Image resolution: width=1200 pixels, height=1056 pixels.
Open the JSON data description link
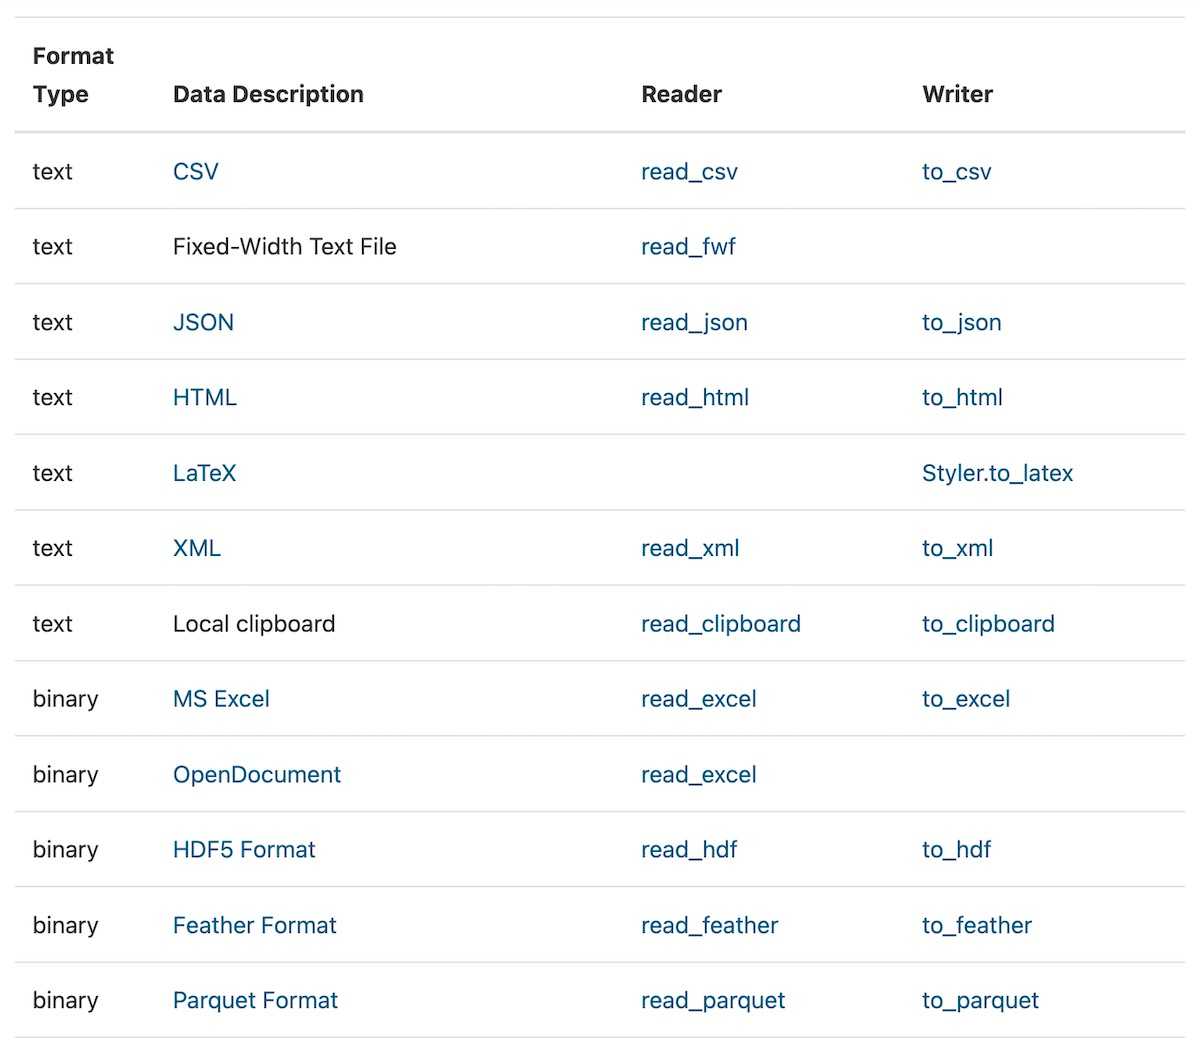tap(203, 322)
